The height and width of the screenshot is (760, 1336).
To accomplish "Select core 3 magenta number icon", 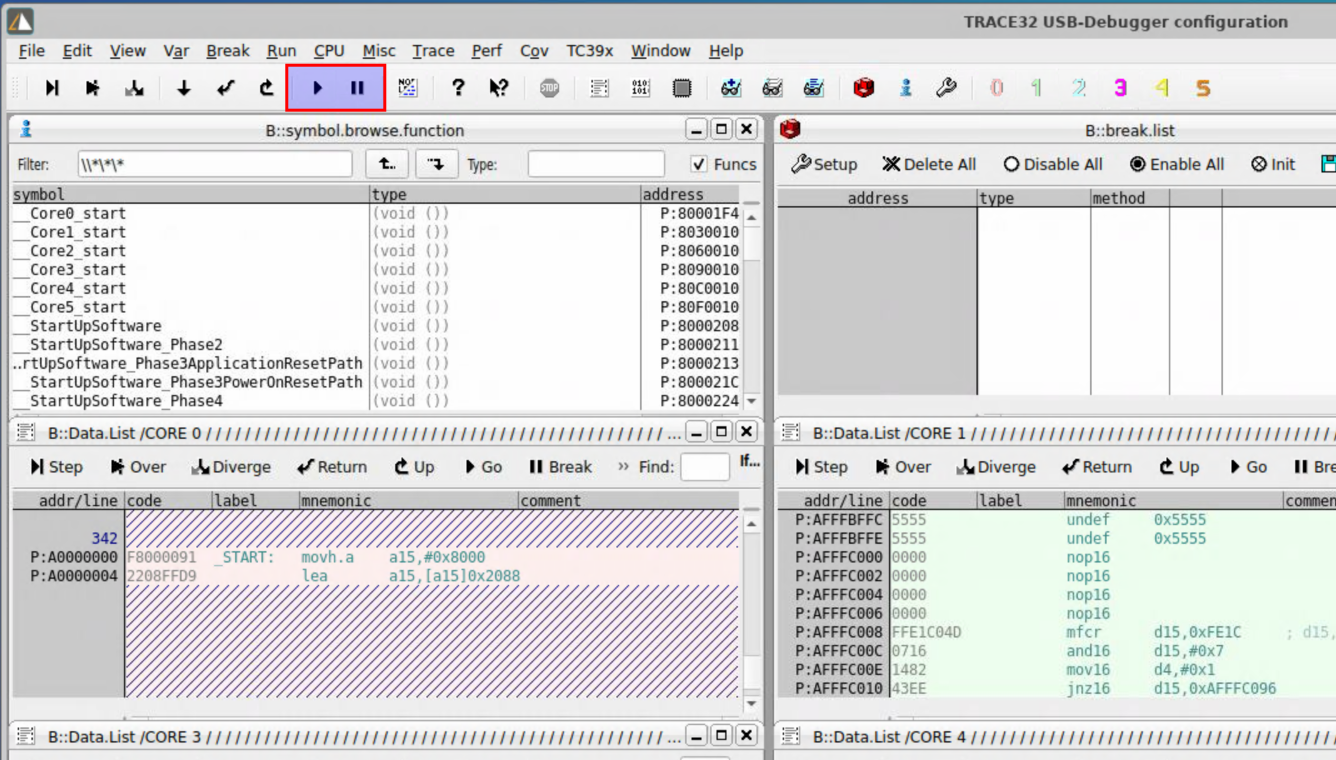I will 1120,88.
